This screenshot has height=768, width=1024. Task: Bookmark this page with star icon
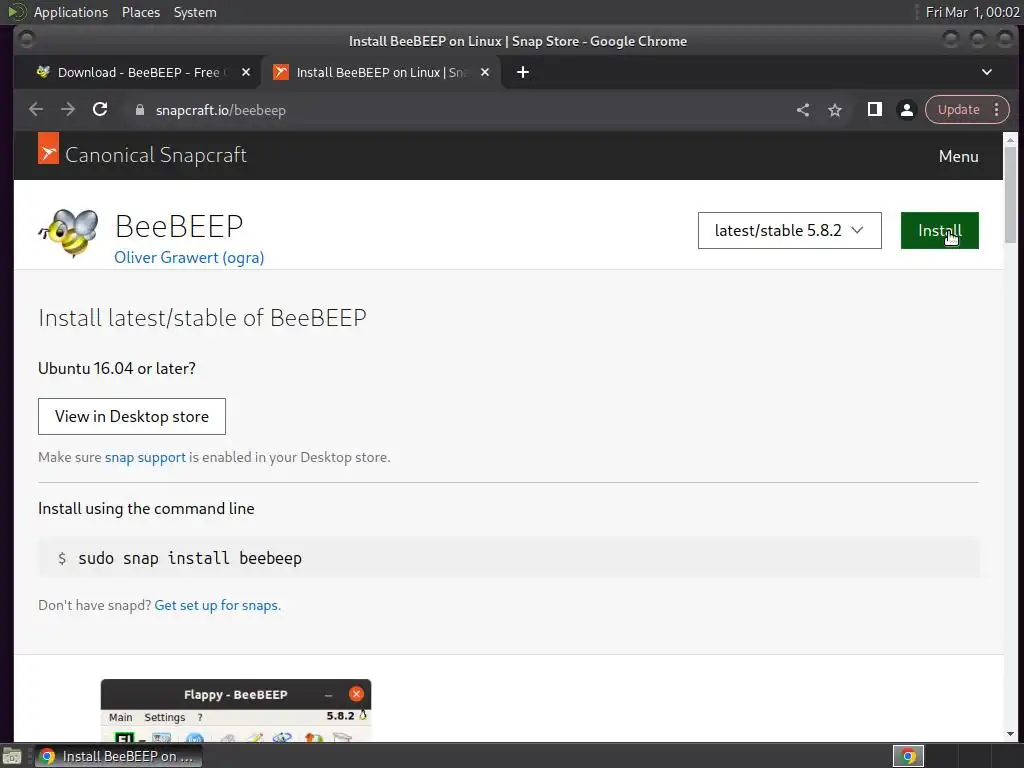pos(835,110)
